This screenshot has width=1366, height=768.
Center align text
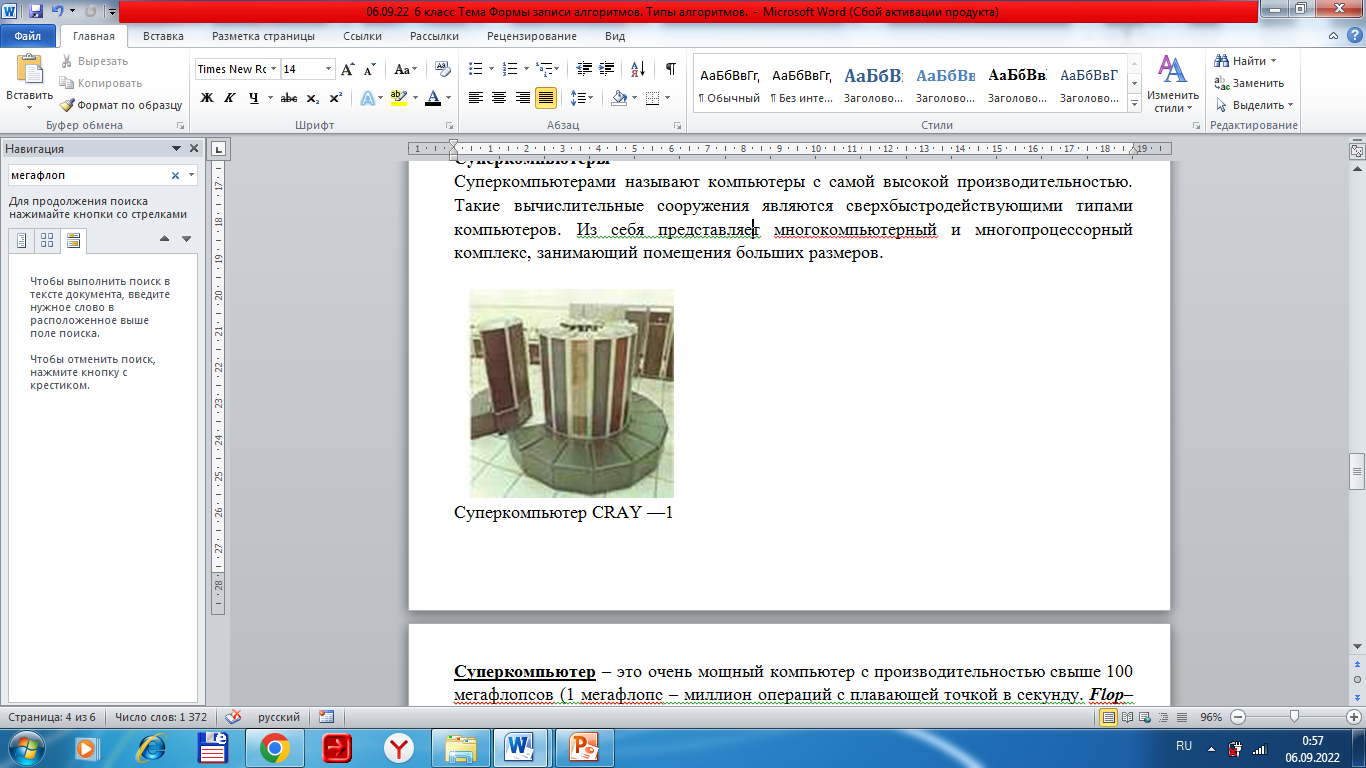point(499,98)
